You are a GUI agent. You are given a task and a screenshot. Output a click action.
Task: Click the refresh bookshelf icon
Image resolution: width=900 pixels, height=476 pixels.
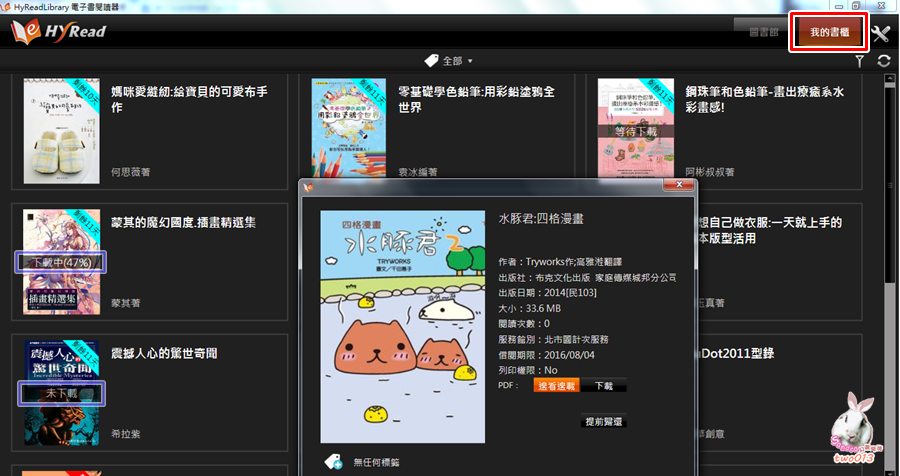[x=883, y=61]
